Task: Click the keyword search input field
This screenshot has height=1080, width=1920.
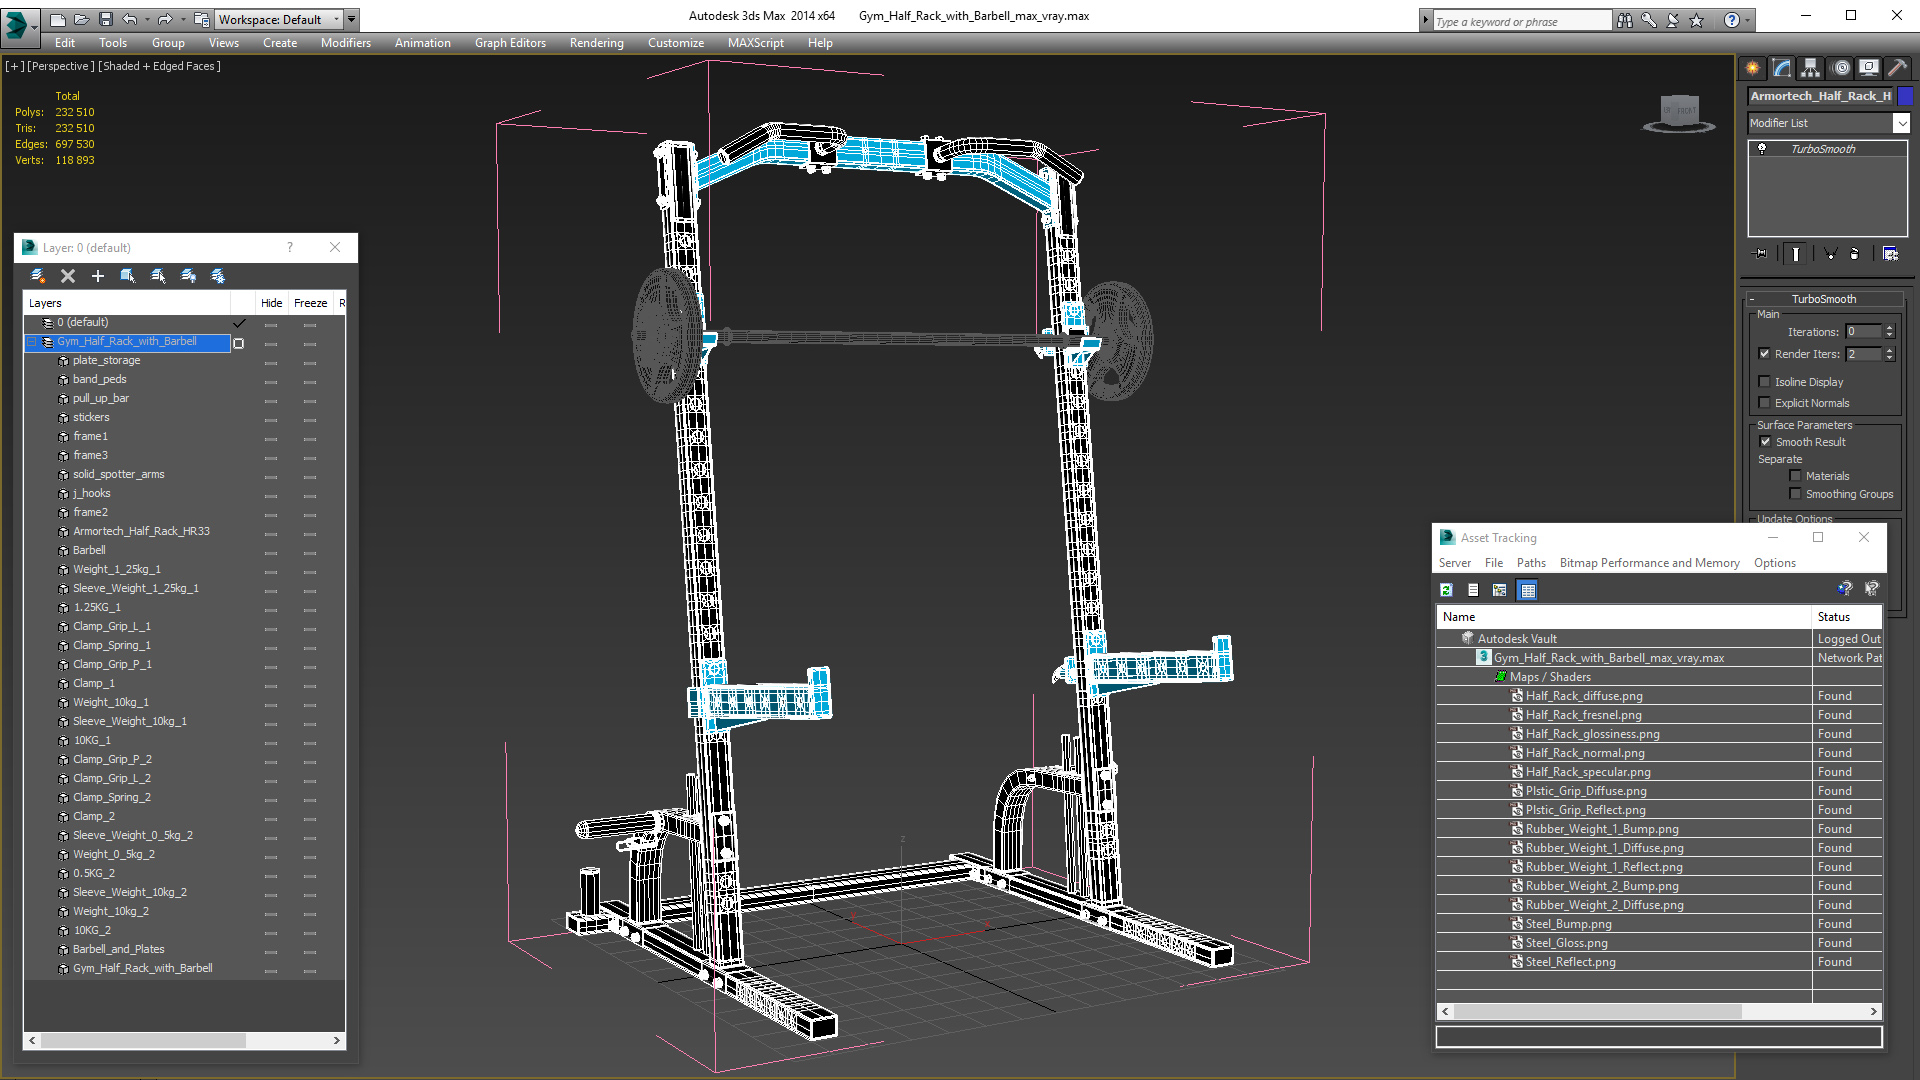Action: tap(1520, 21)
